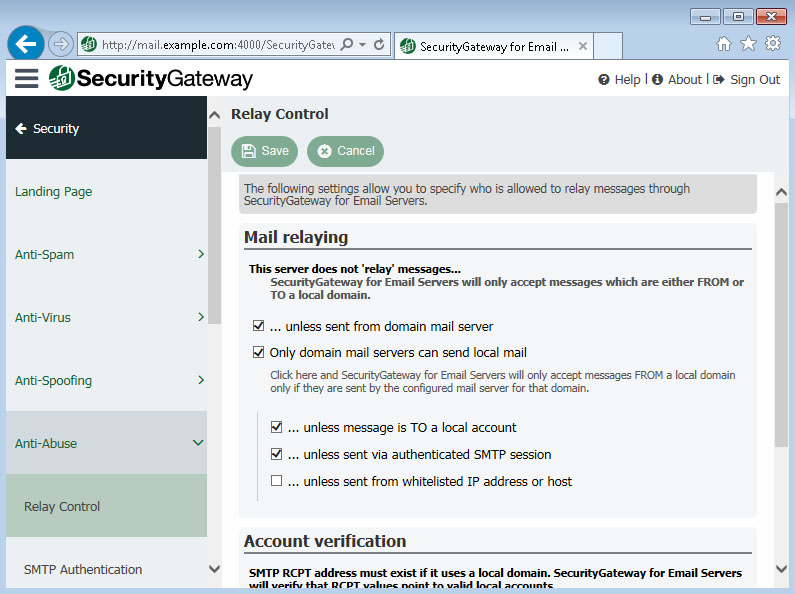This screenshot has height=594, width=795.
Task: Click the search magnifier in address bar
Action: (x=347, y=45)
